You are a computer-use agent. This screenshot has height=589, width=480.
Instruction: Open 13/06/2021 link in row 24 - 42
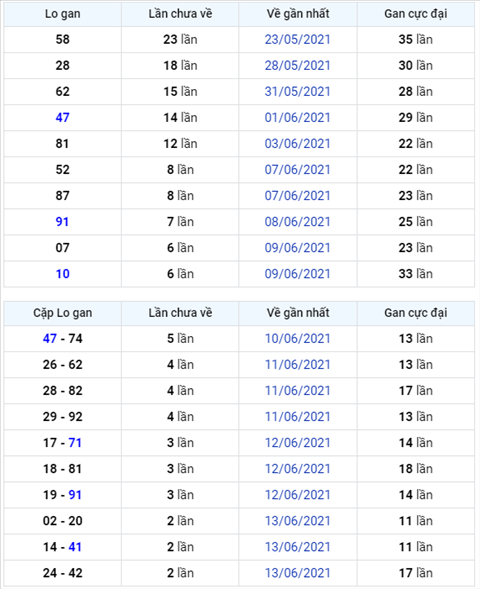pyautogui.click(x=297, y=573)
